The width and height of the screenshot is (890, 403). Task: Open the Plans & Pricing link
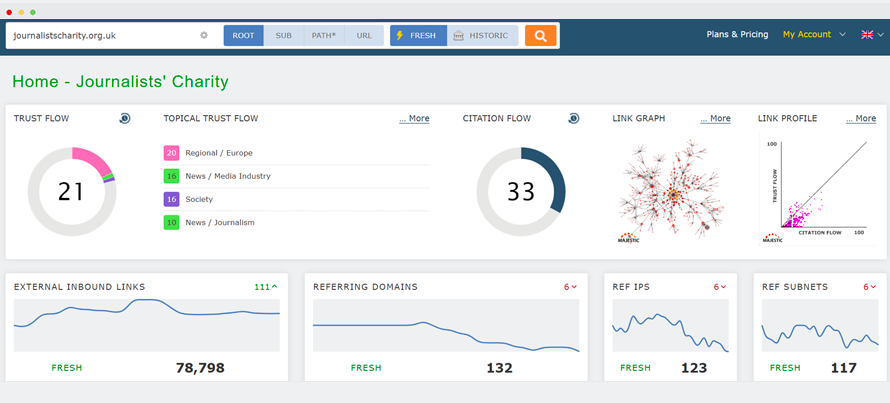click(737, 34)
